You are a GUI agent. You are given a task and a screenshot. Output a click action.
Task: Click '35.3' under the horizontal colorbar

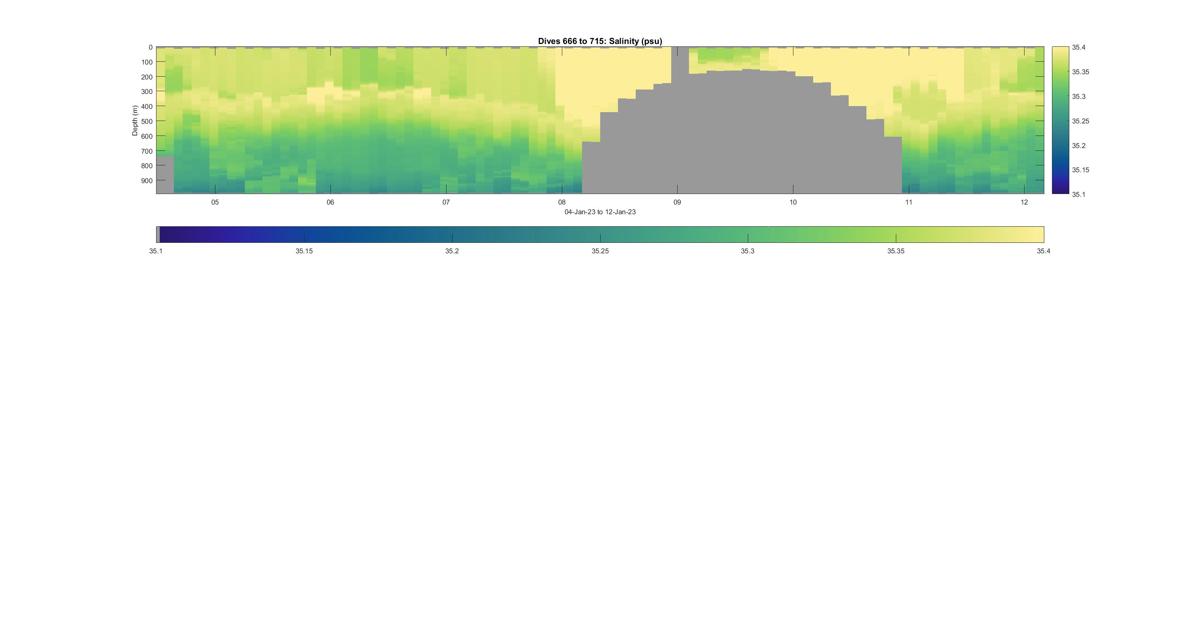(x=748, y=251)
